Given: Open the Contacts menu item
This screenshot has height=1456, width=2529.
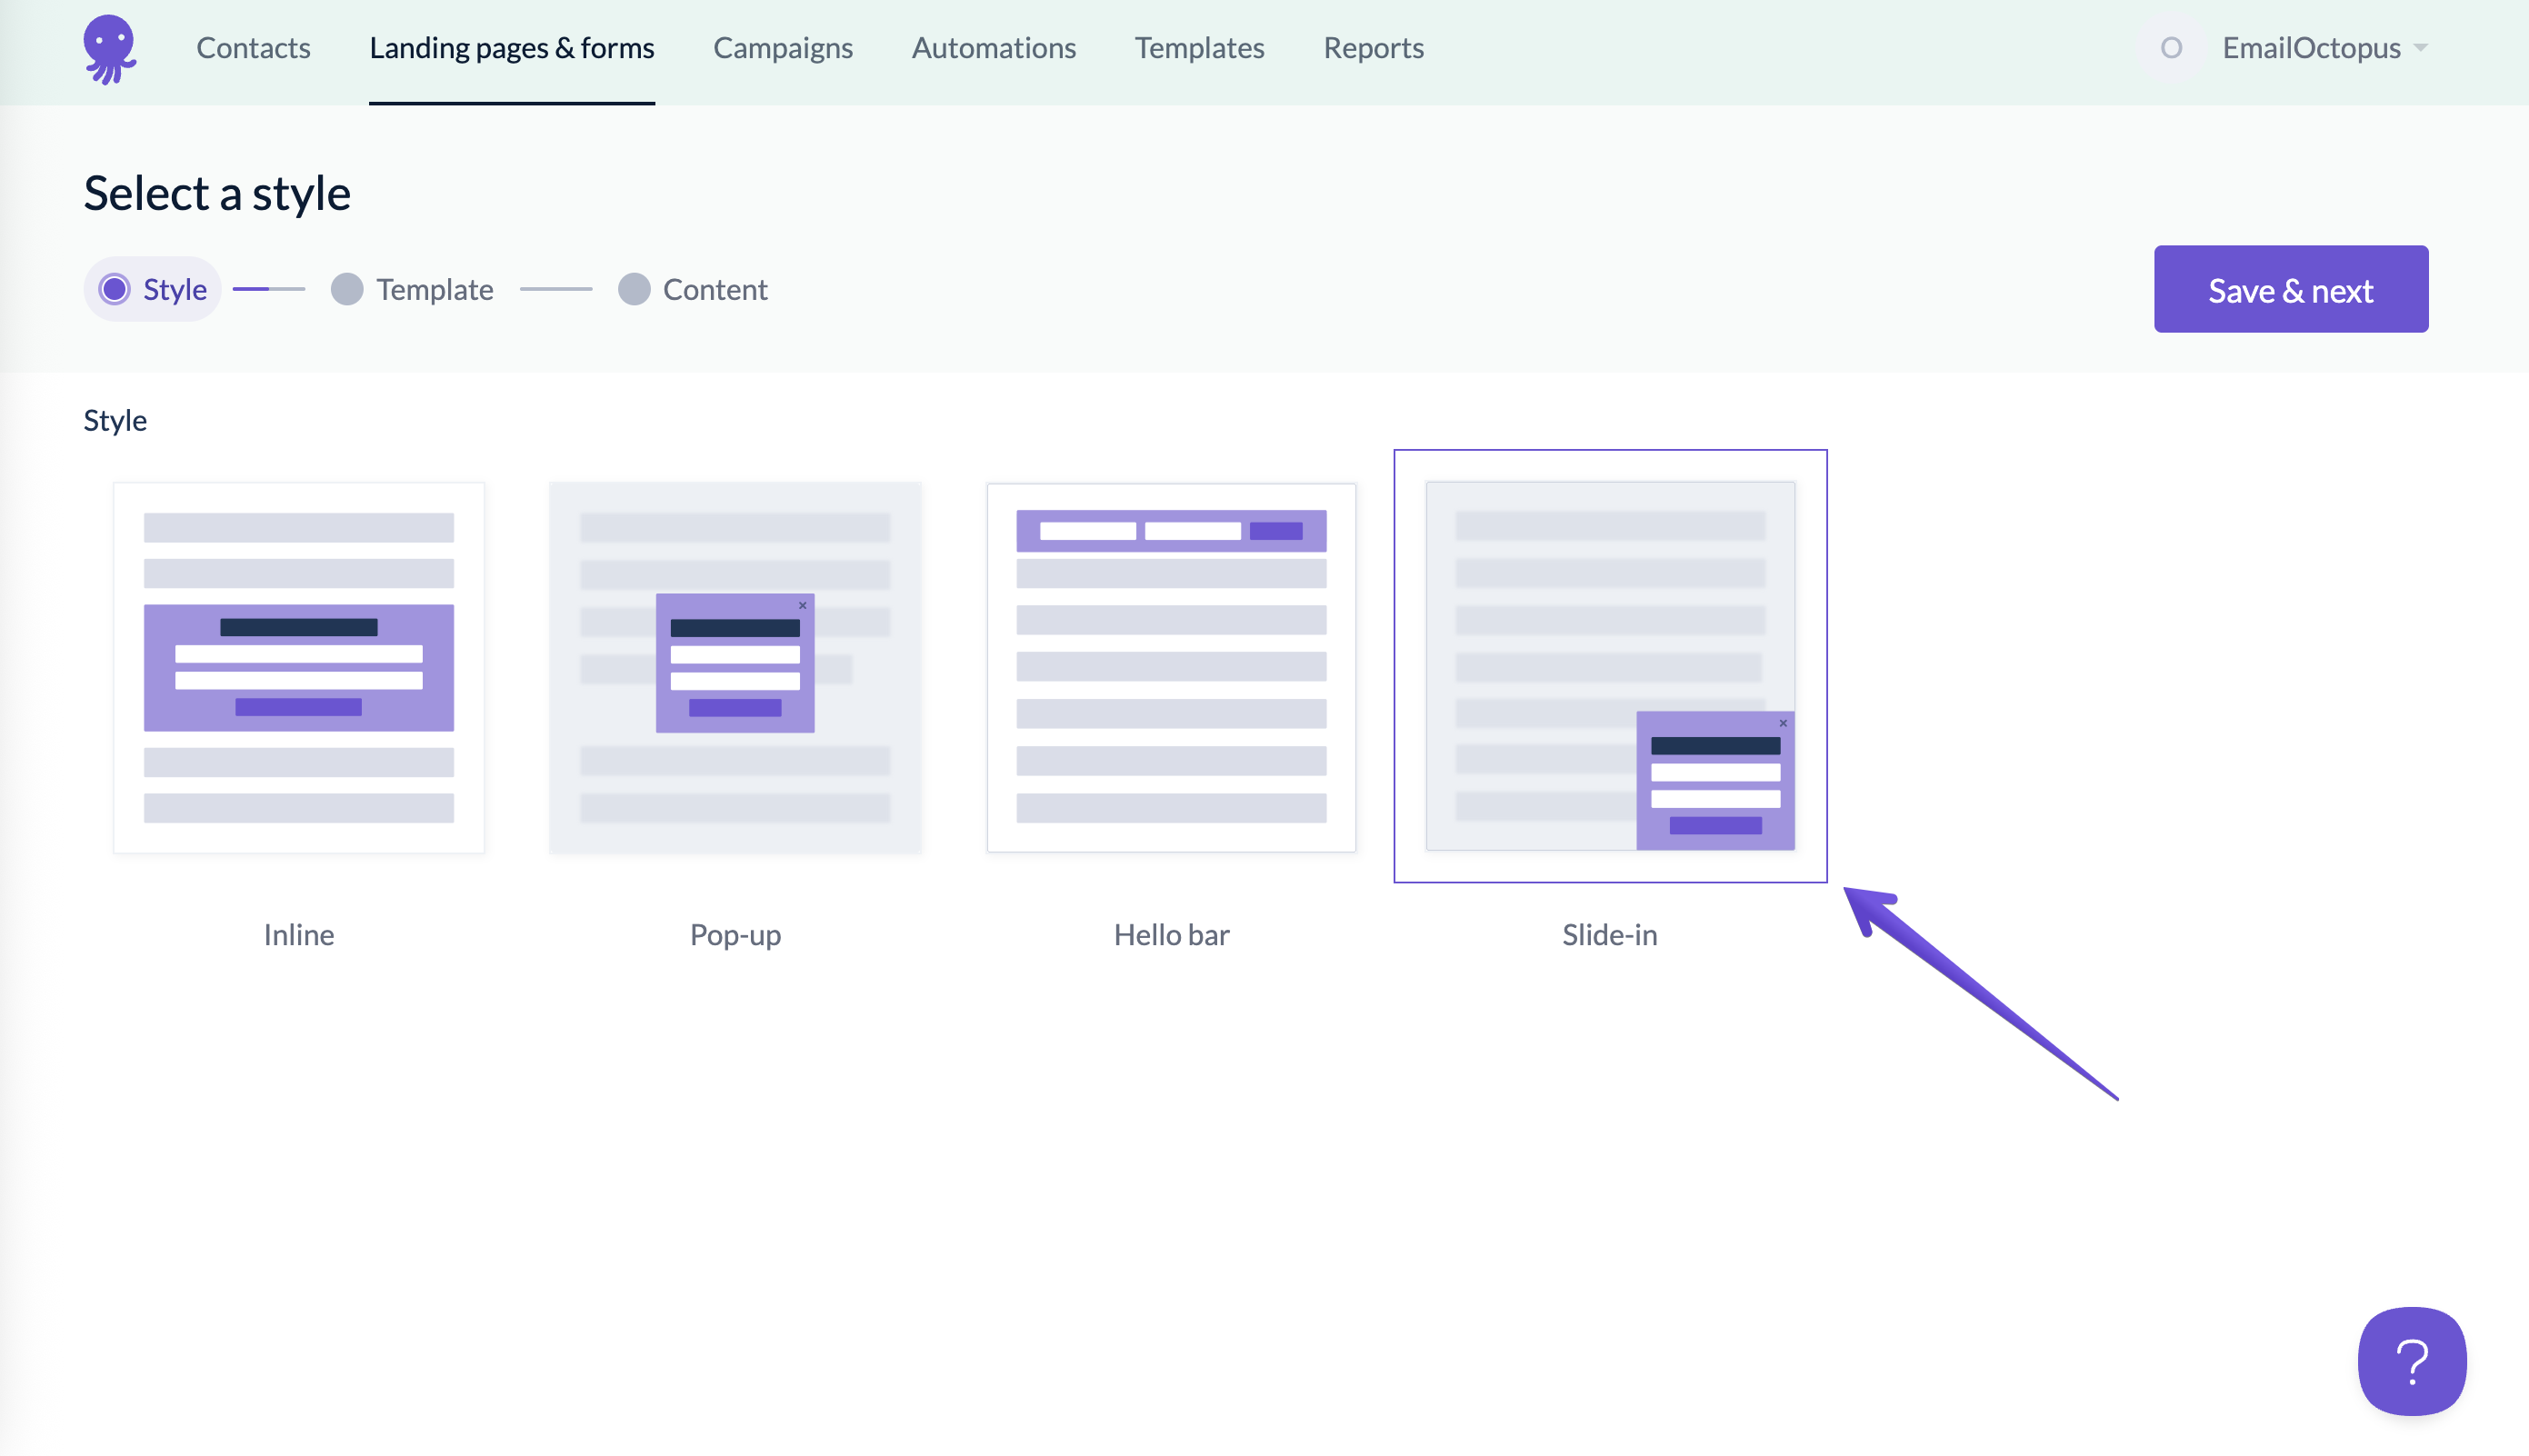Looking at the screenshot, I should [253, 48].
